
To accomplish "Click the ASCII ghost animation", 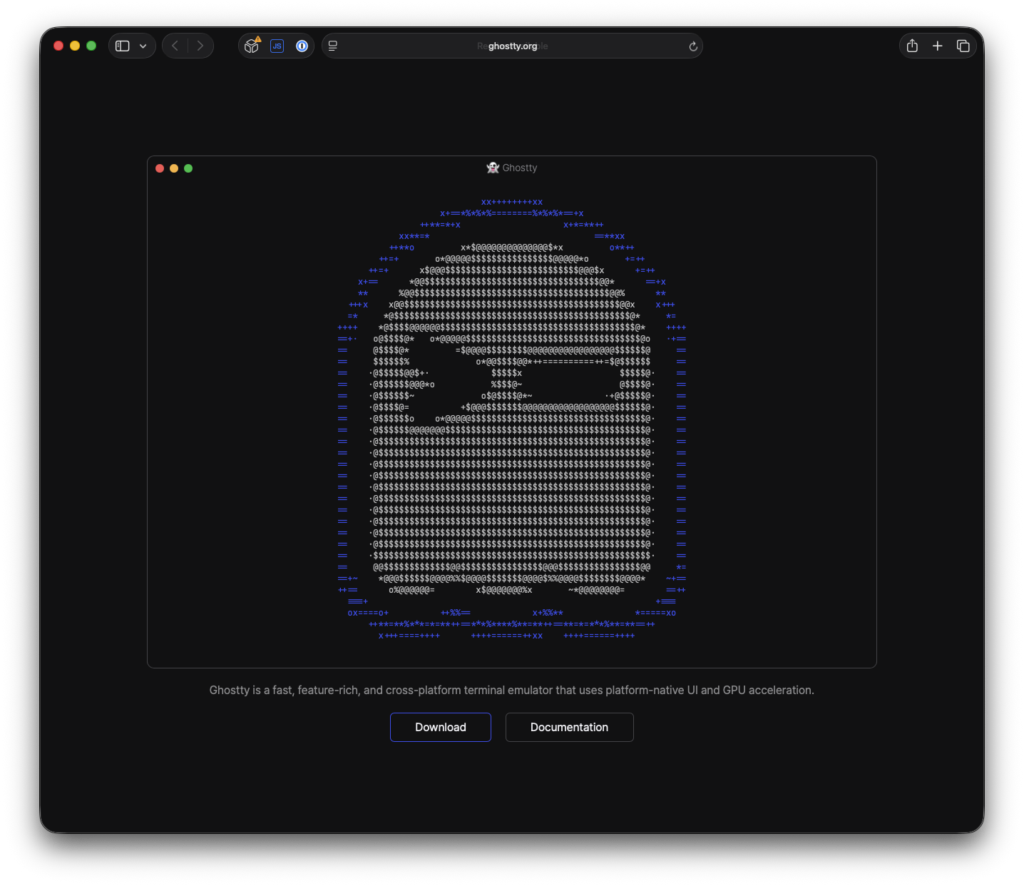I will (x=512, y=419).
